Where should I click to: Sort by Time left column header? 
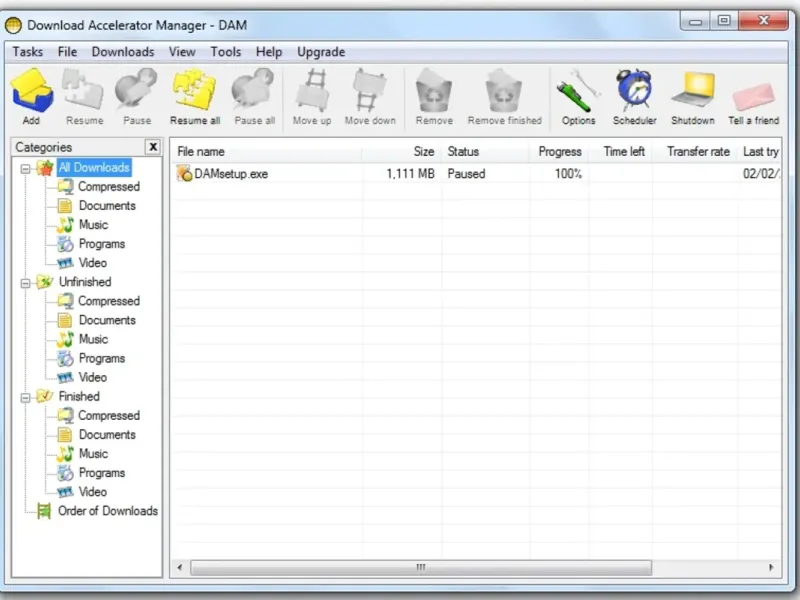coord(620,152)
